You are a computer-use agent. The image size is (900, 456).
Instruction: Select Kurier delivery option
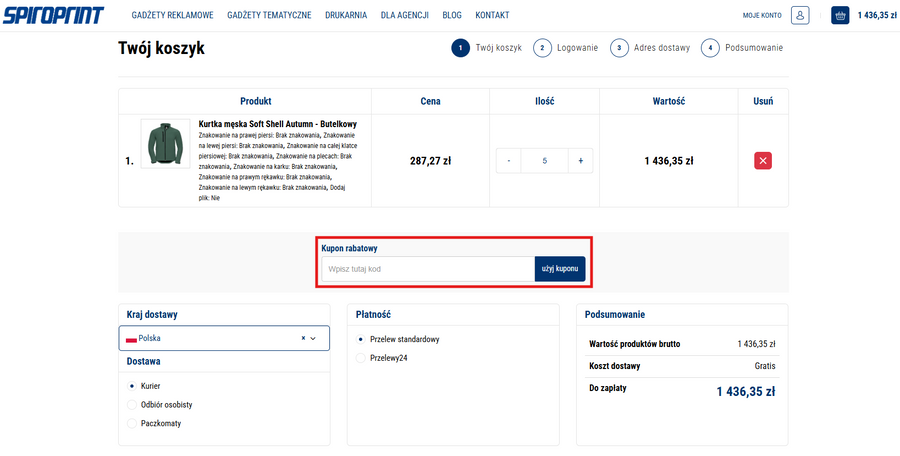coord(132,386)
